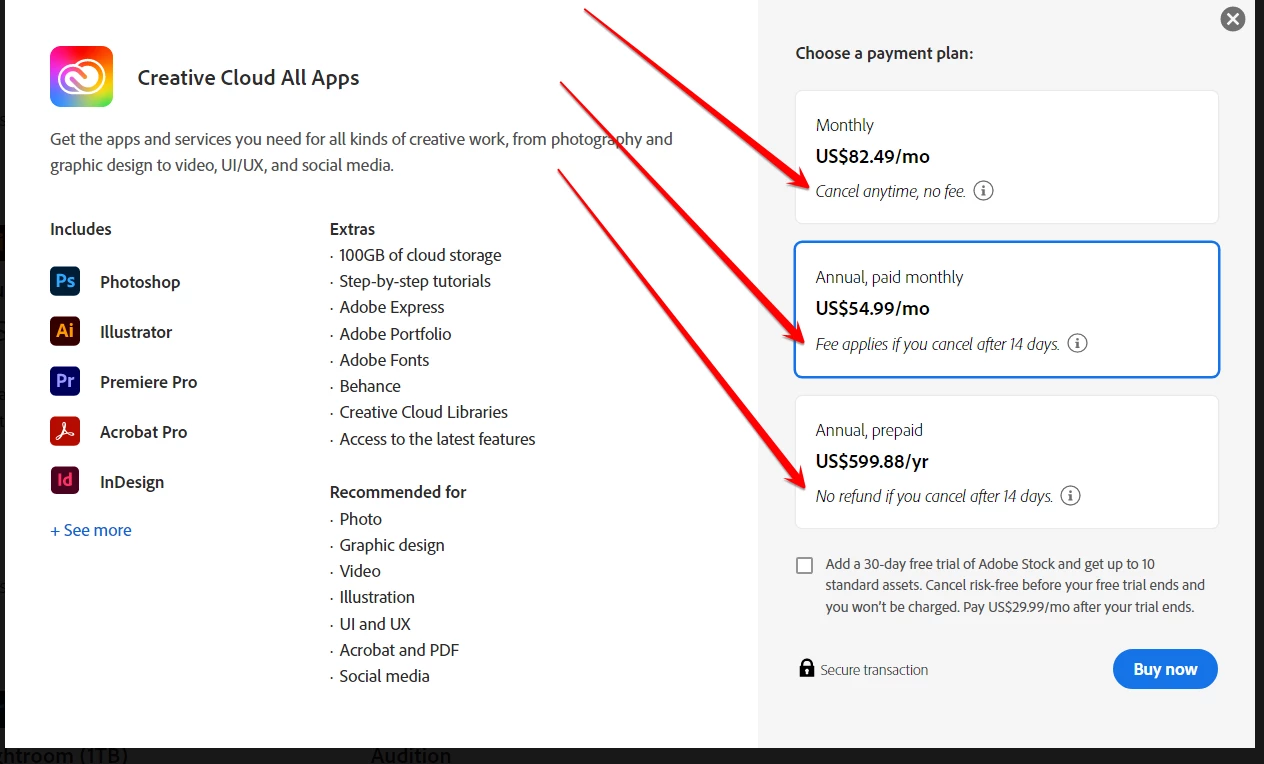Select the Monthly US$82.49/mo plan
This screenshot has height=764, width=1264.
(1007, 157)
